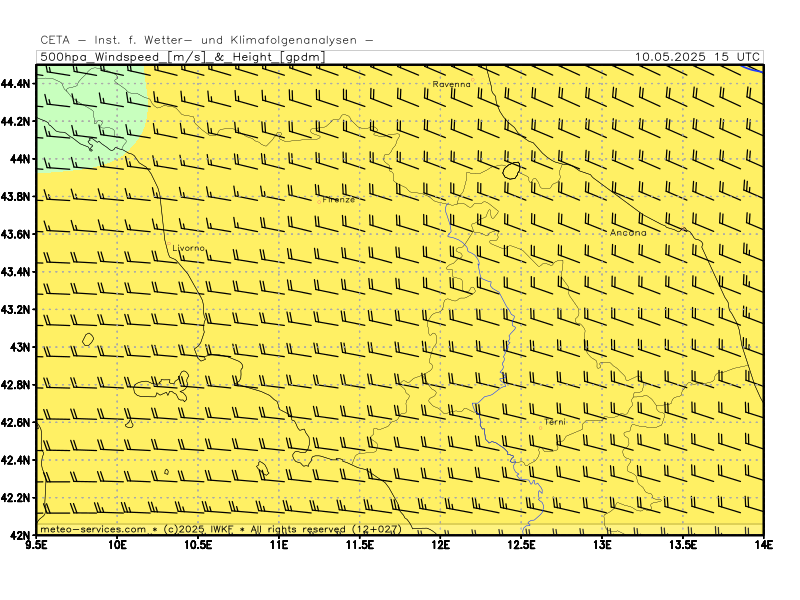Click the 14E longitude label

[763, 545]
